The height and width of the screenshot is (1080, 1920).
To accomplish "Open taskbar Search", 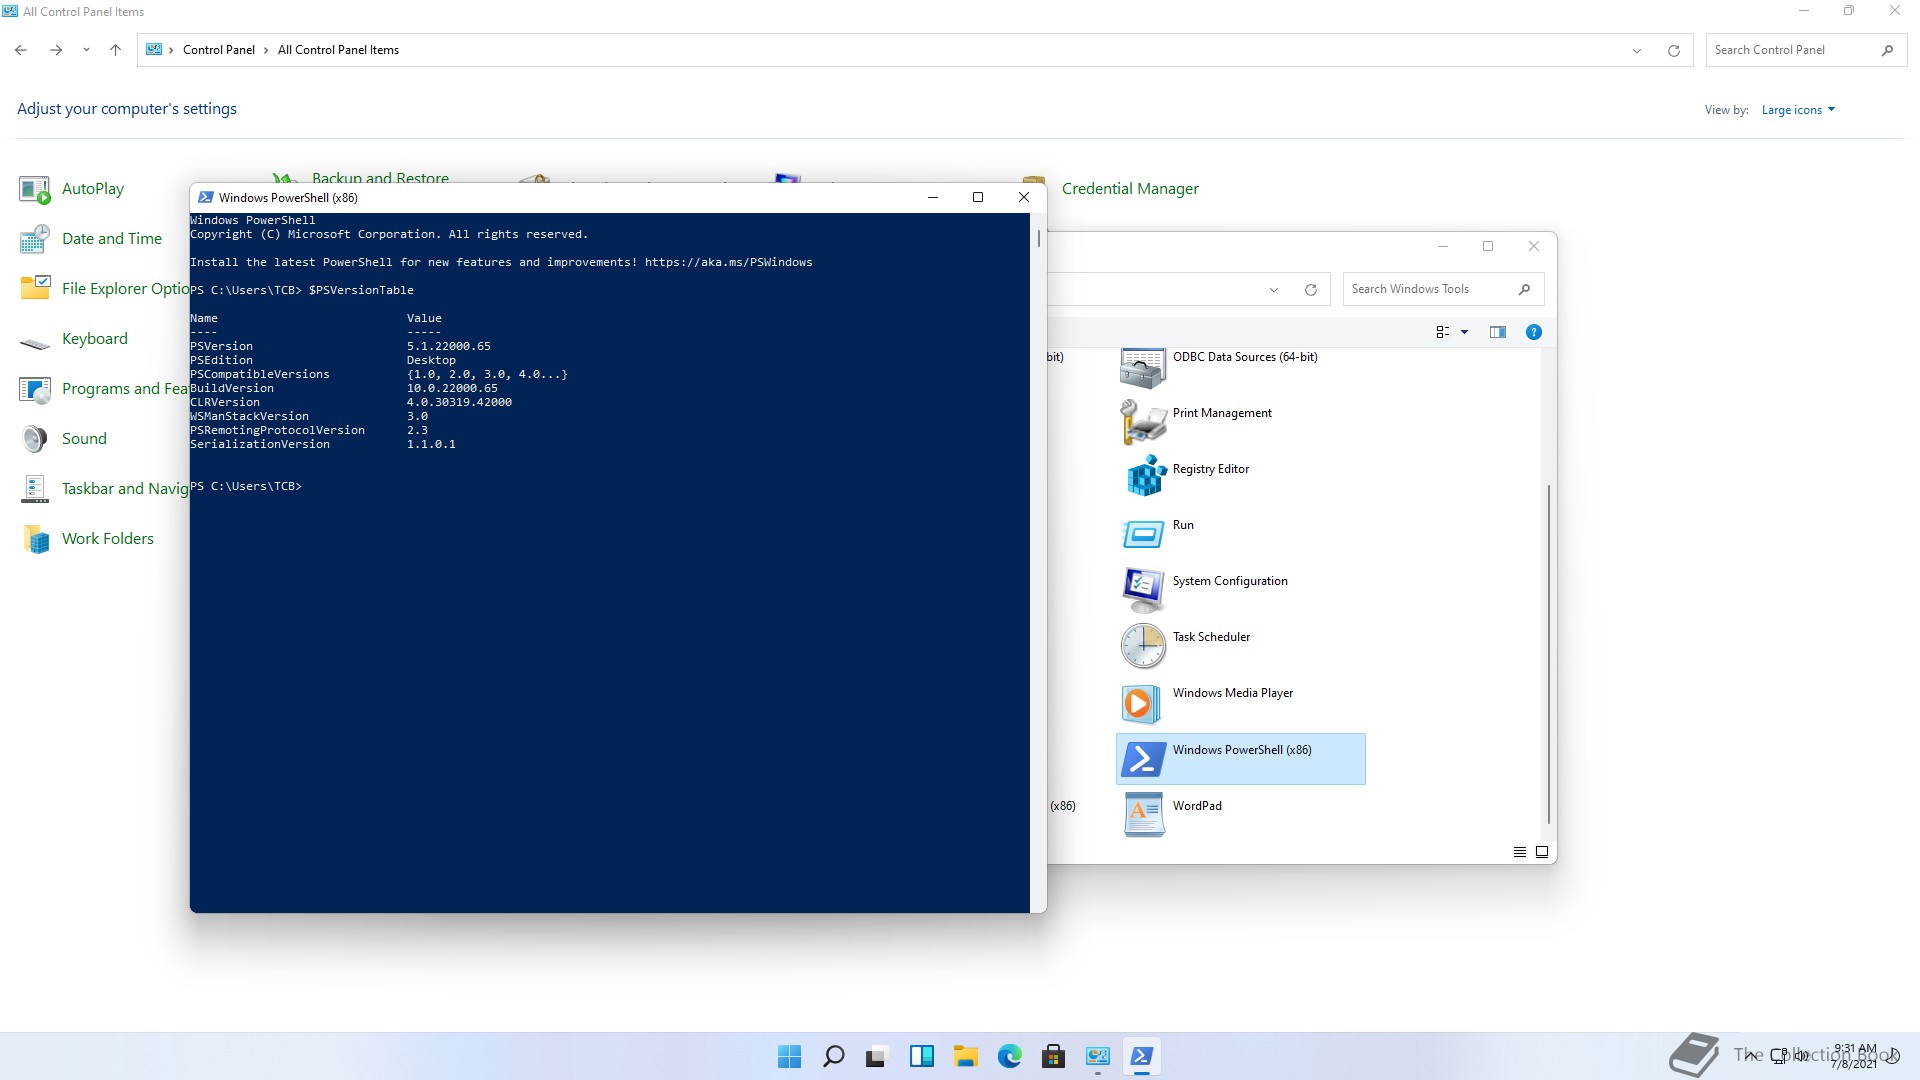I will pyautogui.click(x=833, y=1056).
